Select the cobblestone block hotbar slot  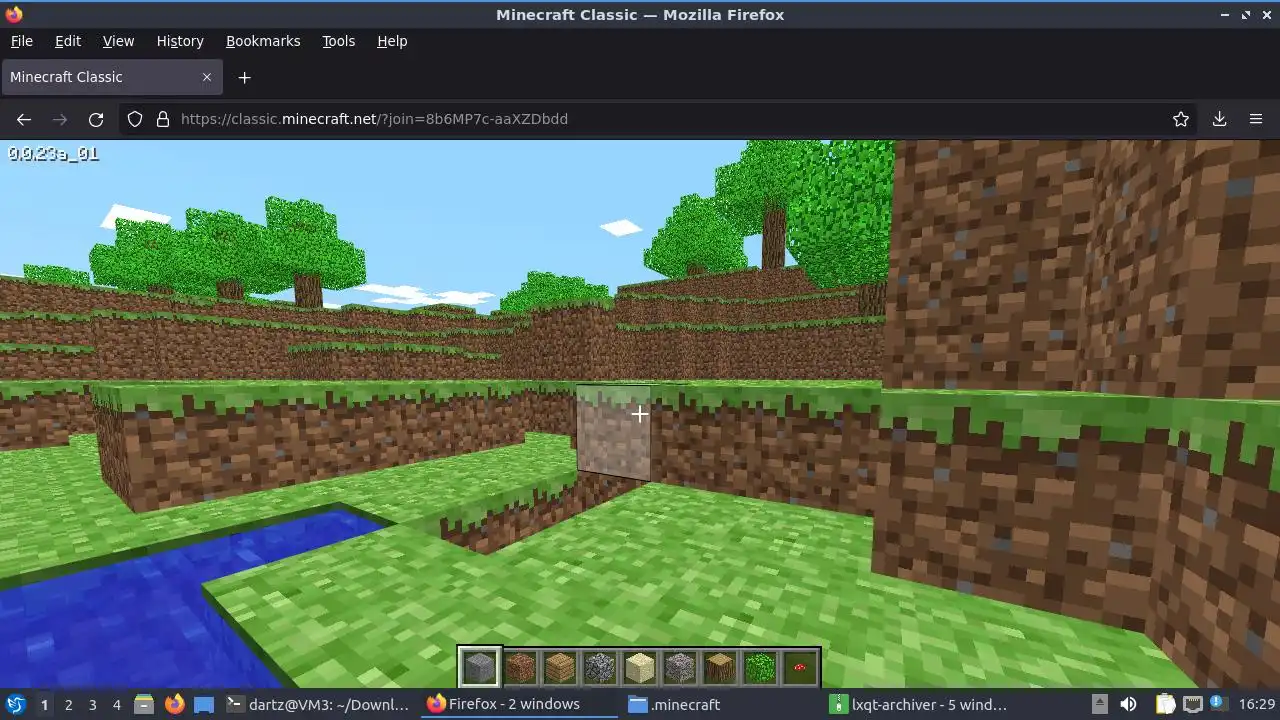tap(600, 667)
